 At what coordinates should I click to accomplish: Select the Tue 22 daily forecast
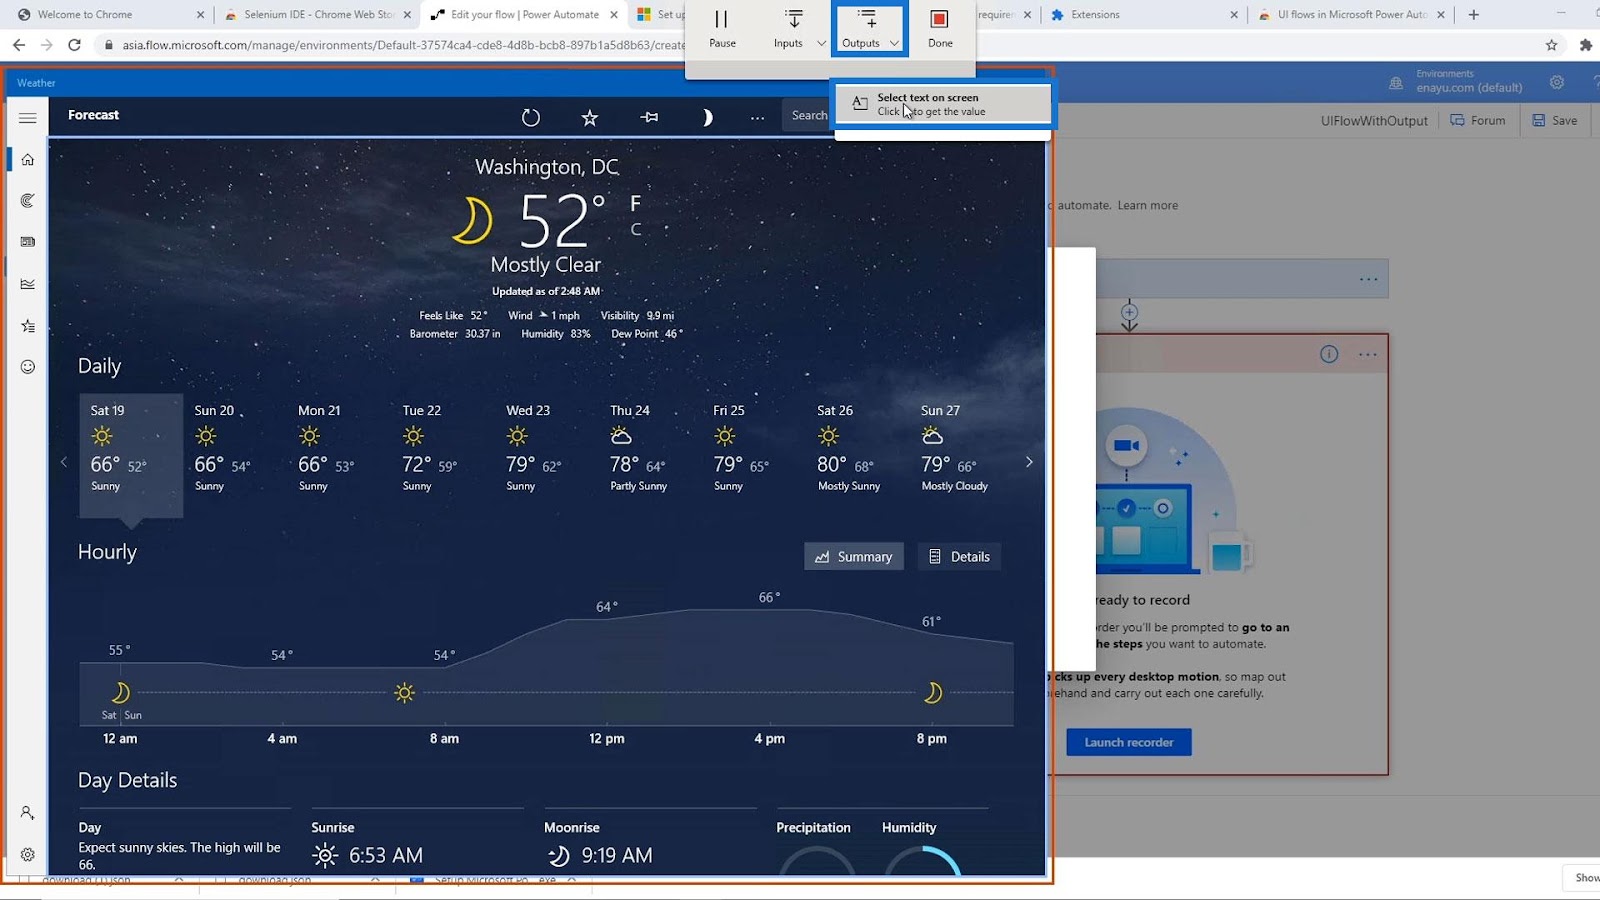443,455
